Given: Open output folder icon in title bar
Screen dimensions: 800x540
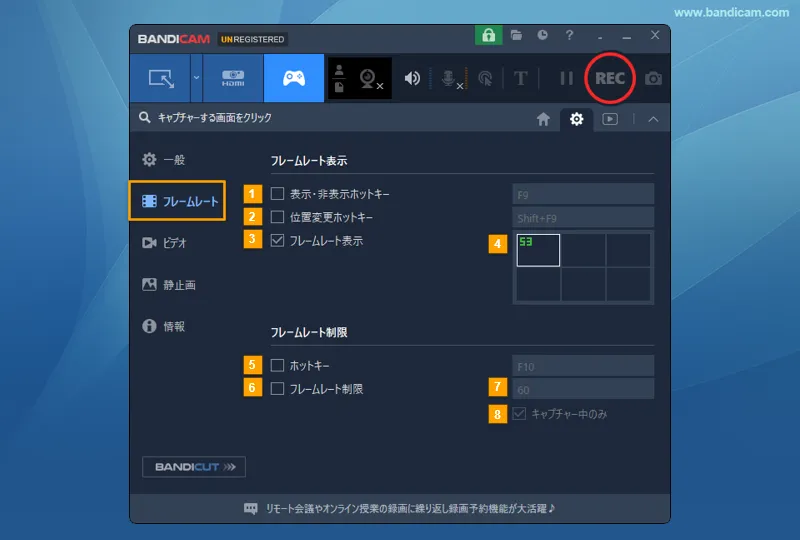Looking at the screenshot, I should [x=516, y=35].
